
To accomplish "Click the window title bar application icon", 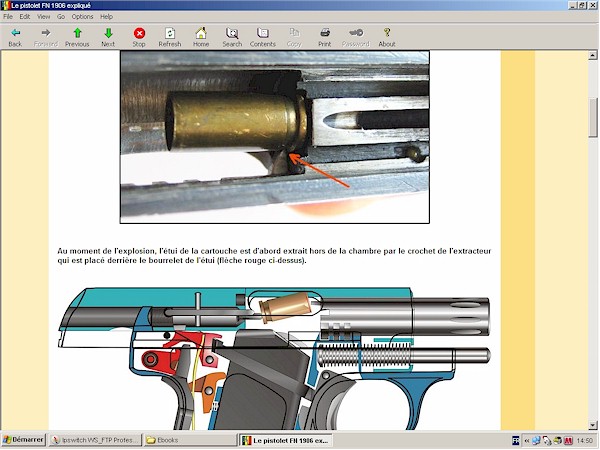I will click(x=5, y=5).
